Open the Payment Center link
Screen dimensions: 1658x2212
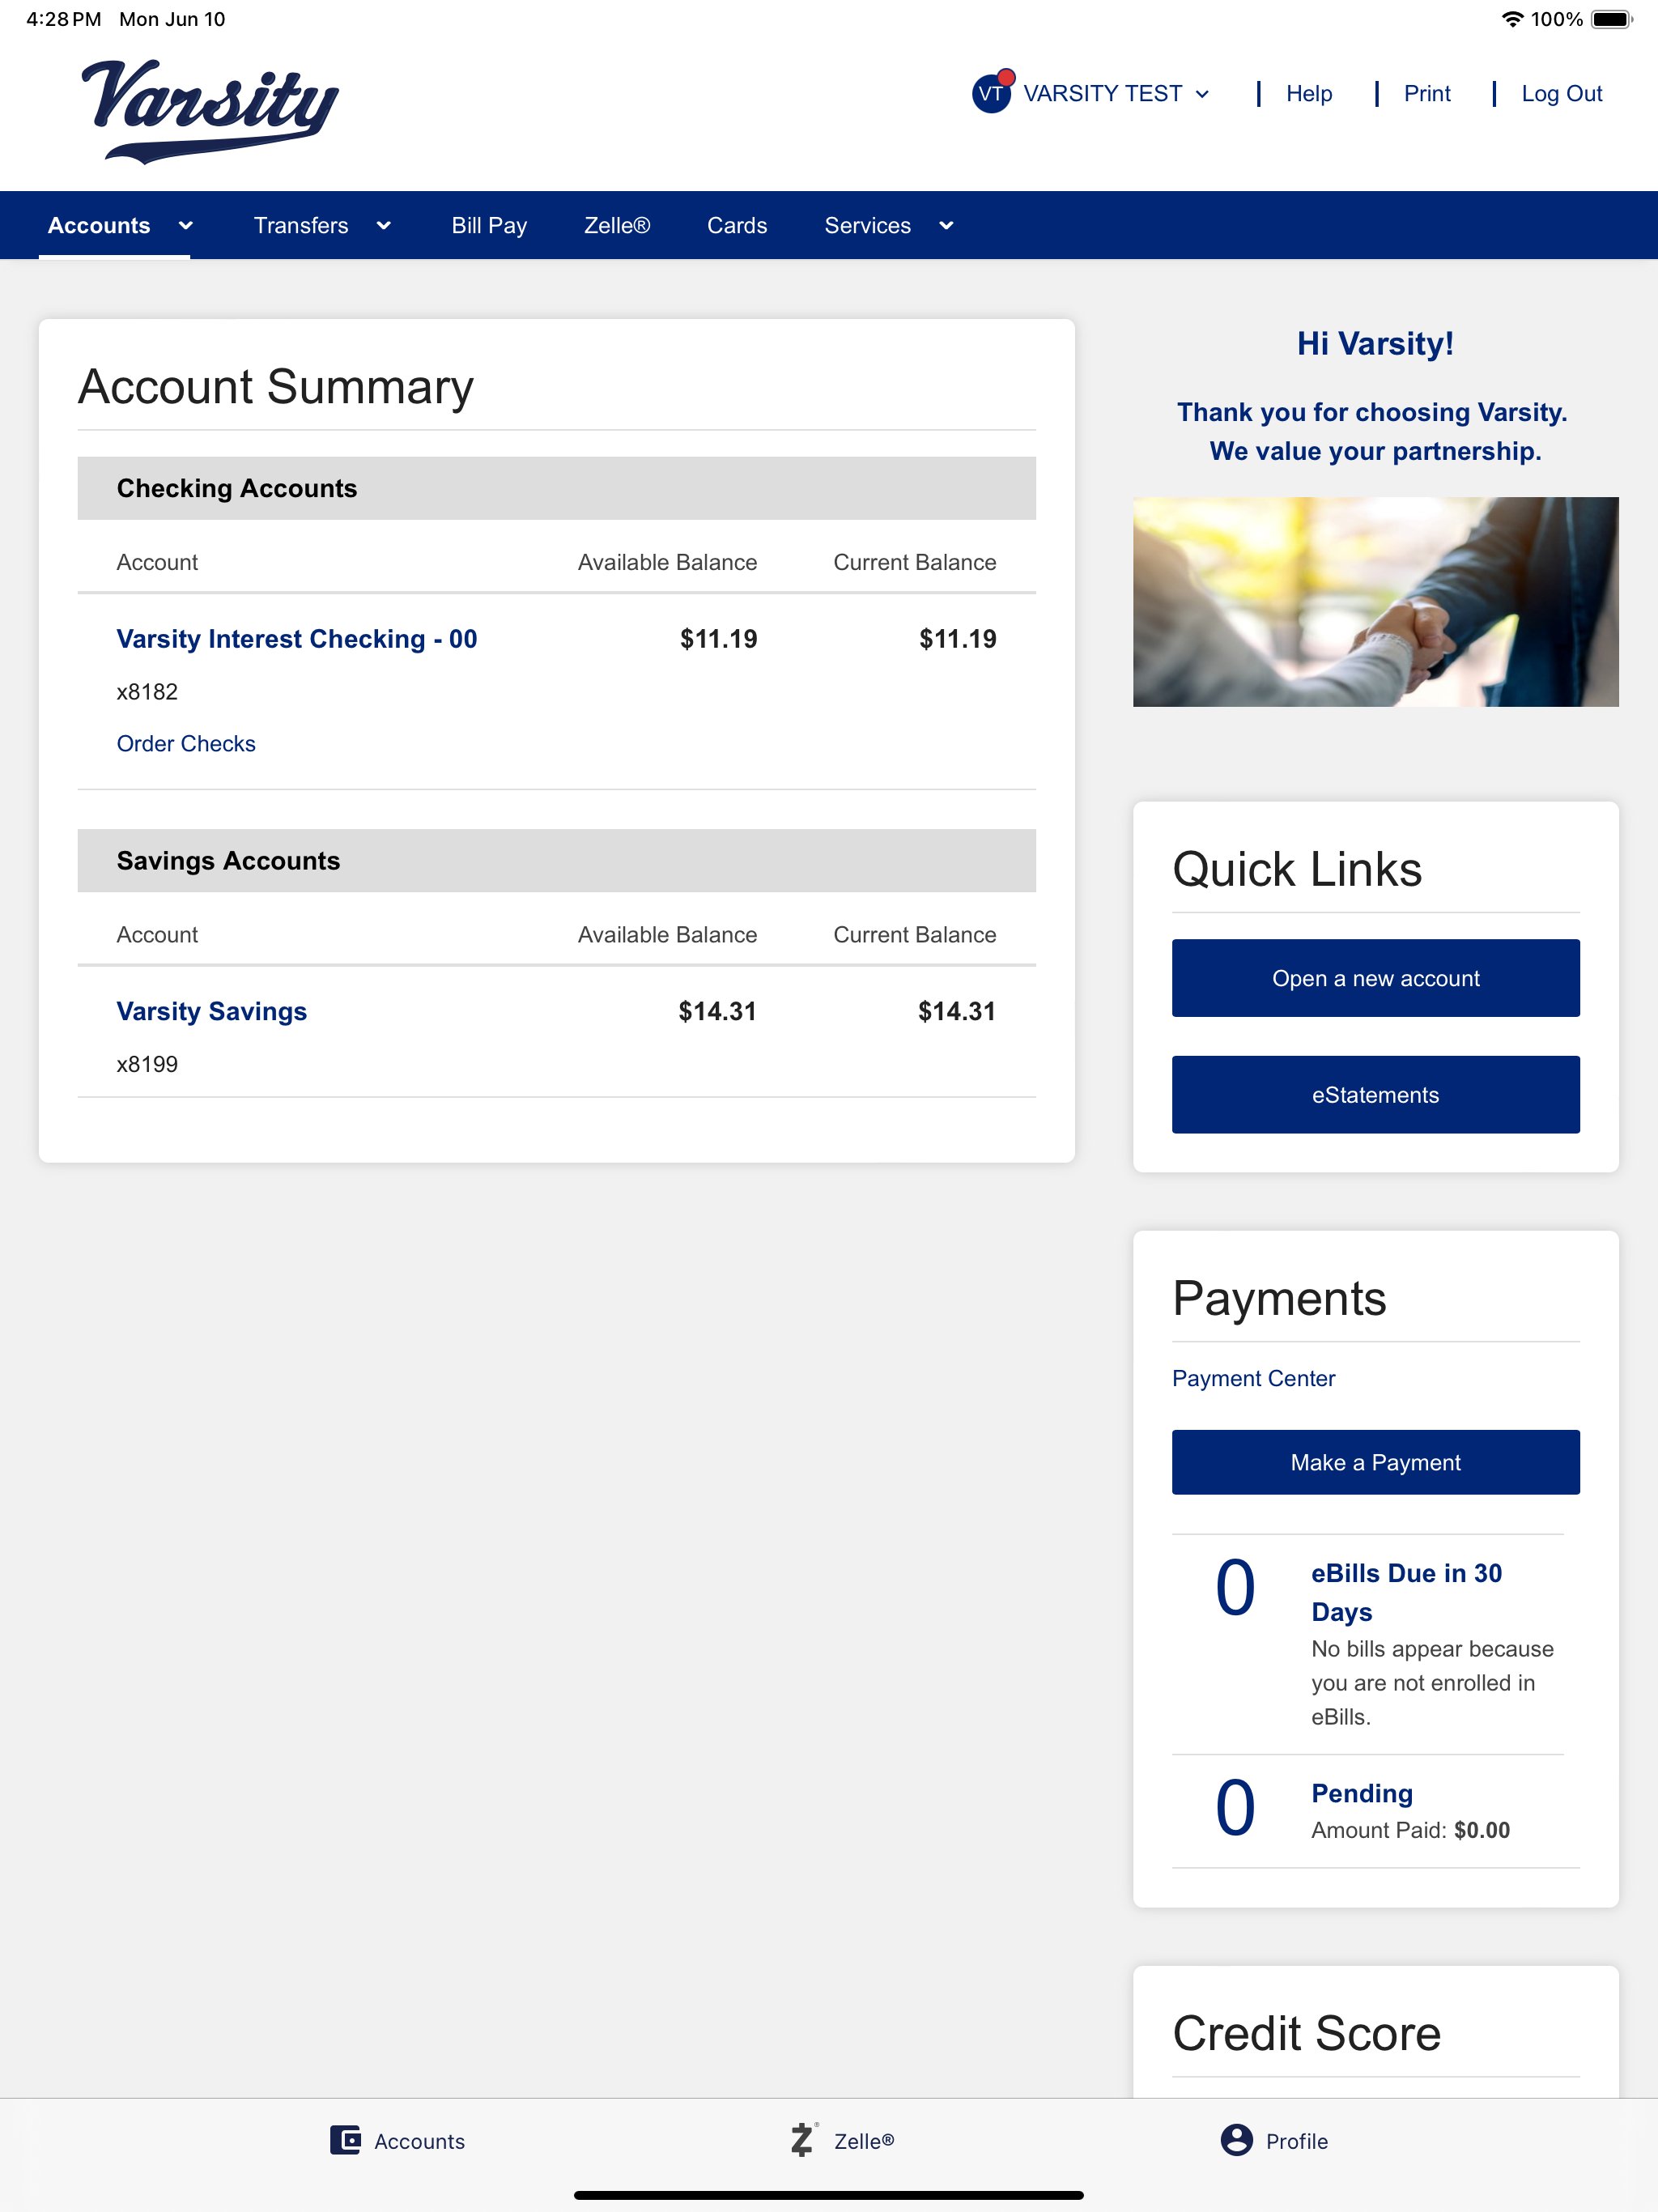tap(1253, 1378)
